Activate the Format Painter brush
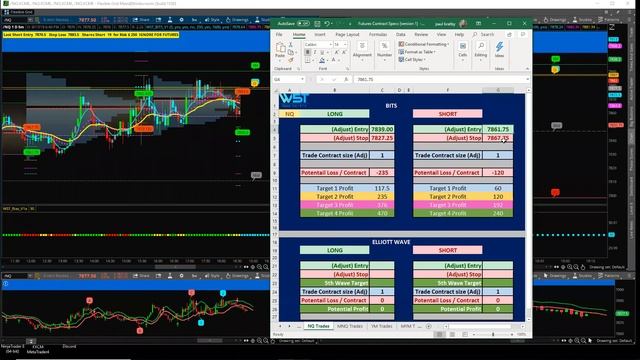The image size is (640, 360). [291, 60]
